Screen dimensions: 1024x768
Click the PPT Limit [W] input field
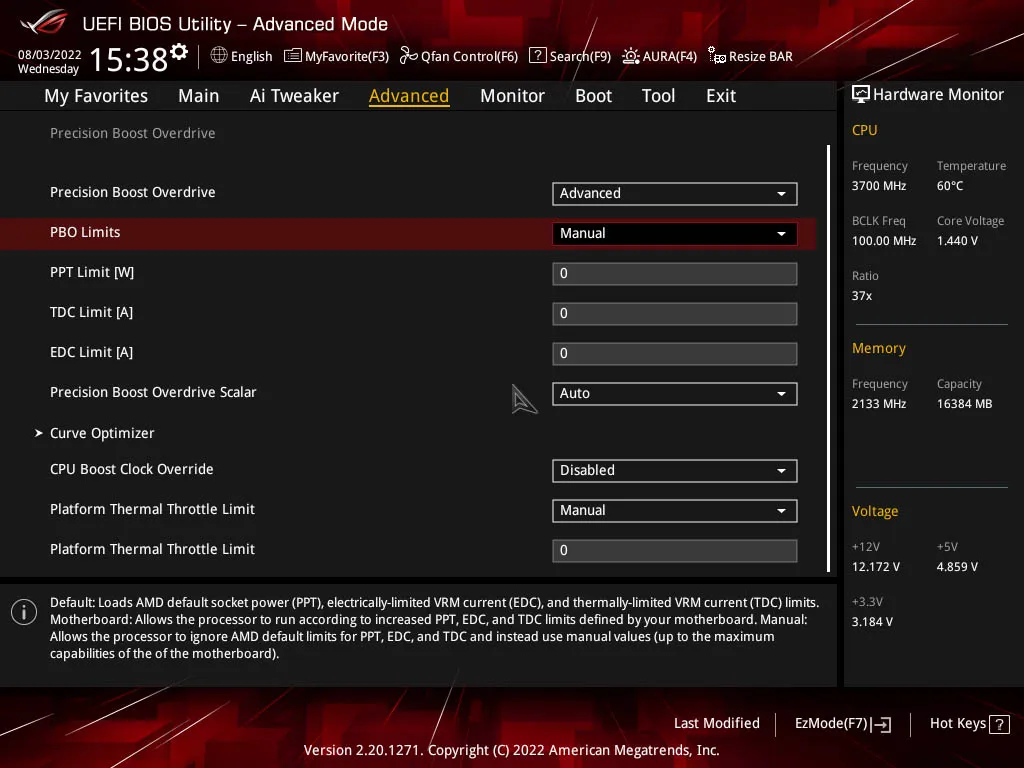click(x=675, y=274)
